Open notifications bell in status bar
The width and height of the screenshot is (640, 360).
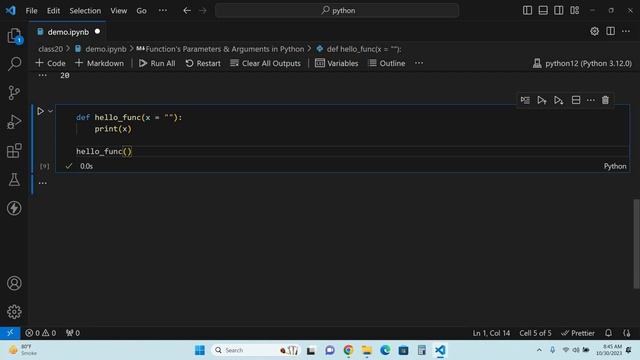[x=609, y=333]
